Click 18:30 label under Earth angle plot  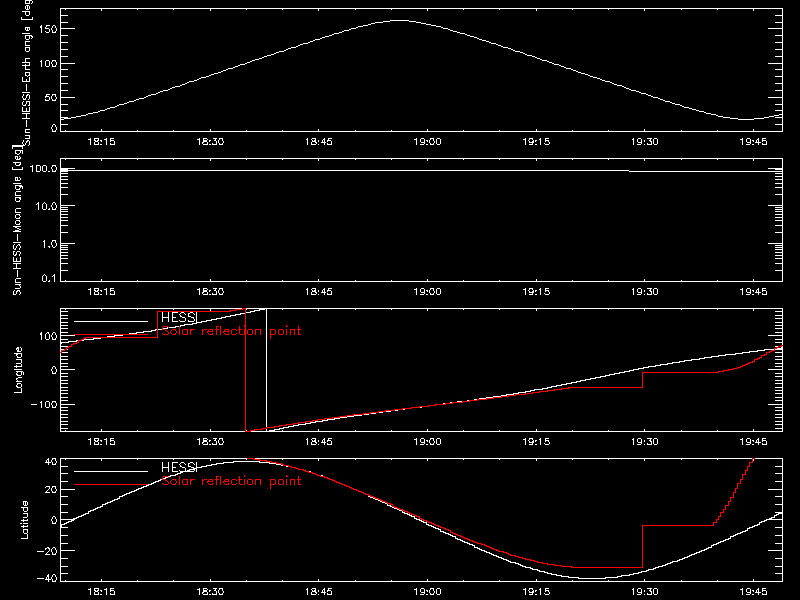coord(210,141)
